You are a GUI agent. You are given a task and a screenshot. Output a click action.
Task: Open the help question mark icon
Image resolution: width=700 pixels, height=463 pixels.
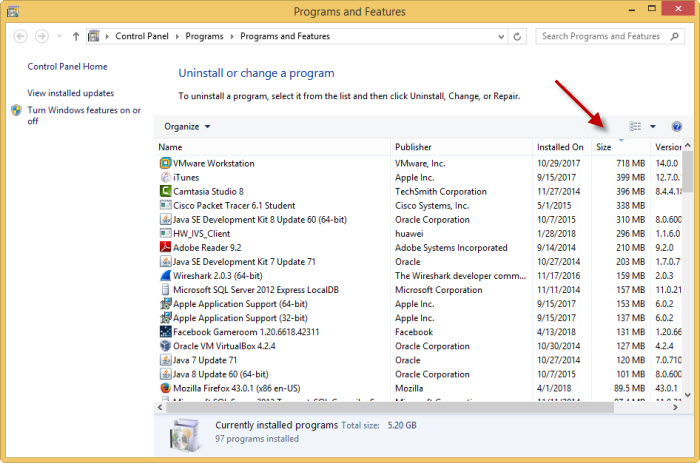(676, 126)
